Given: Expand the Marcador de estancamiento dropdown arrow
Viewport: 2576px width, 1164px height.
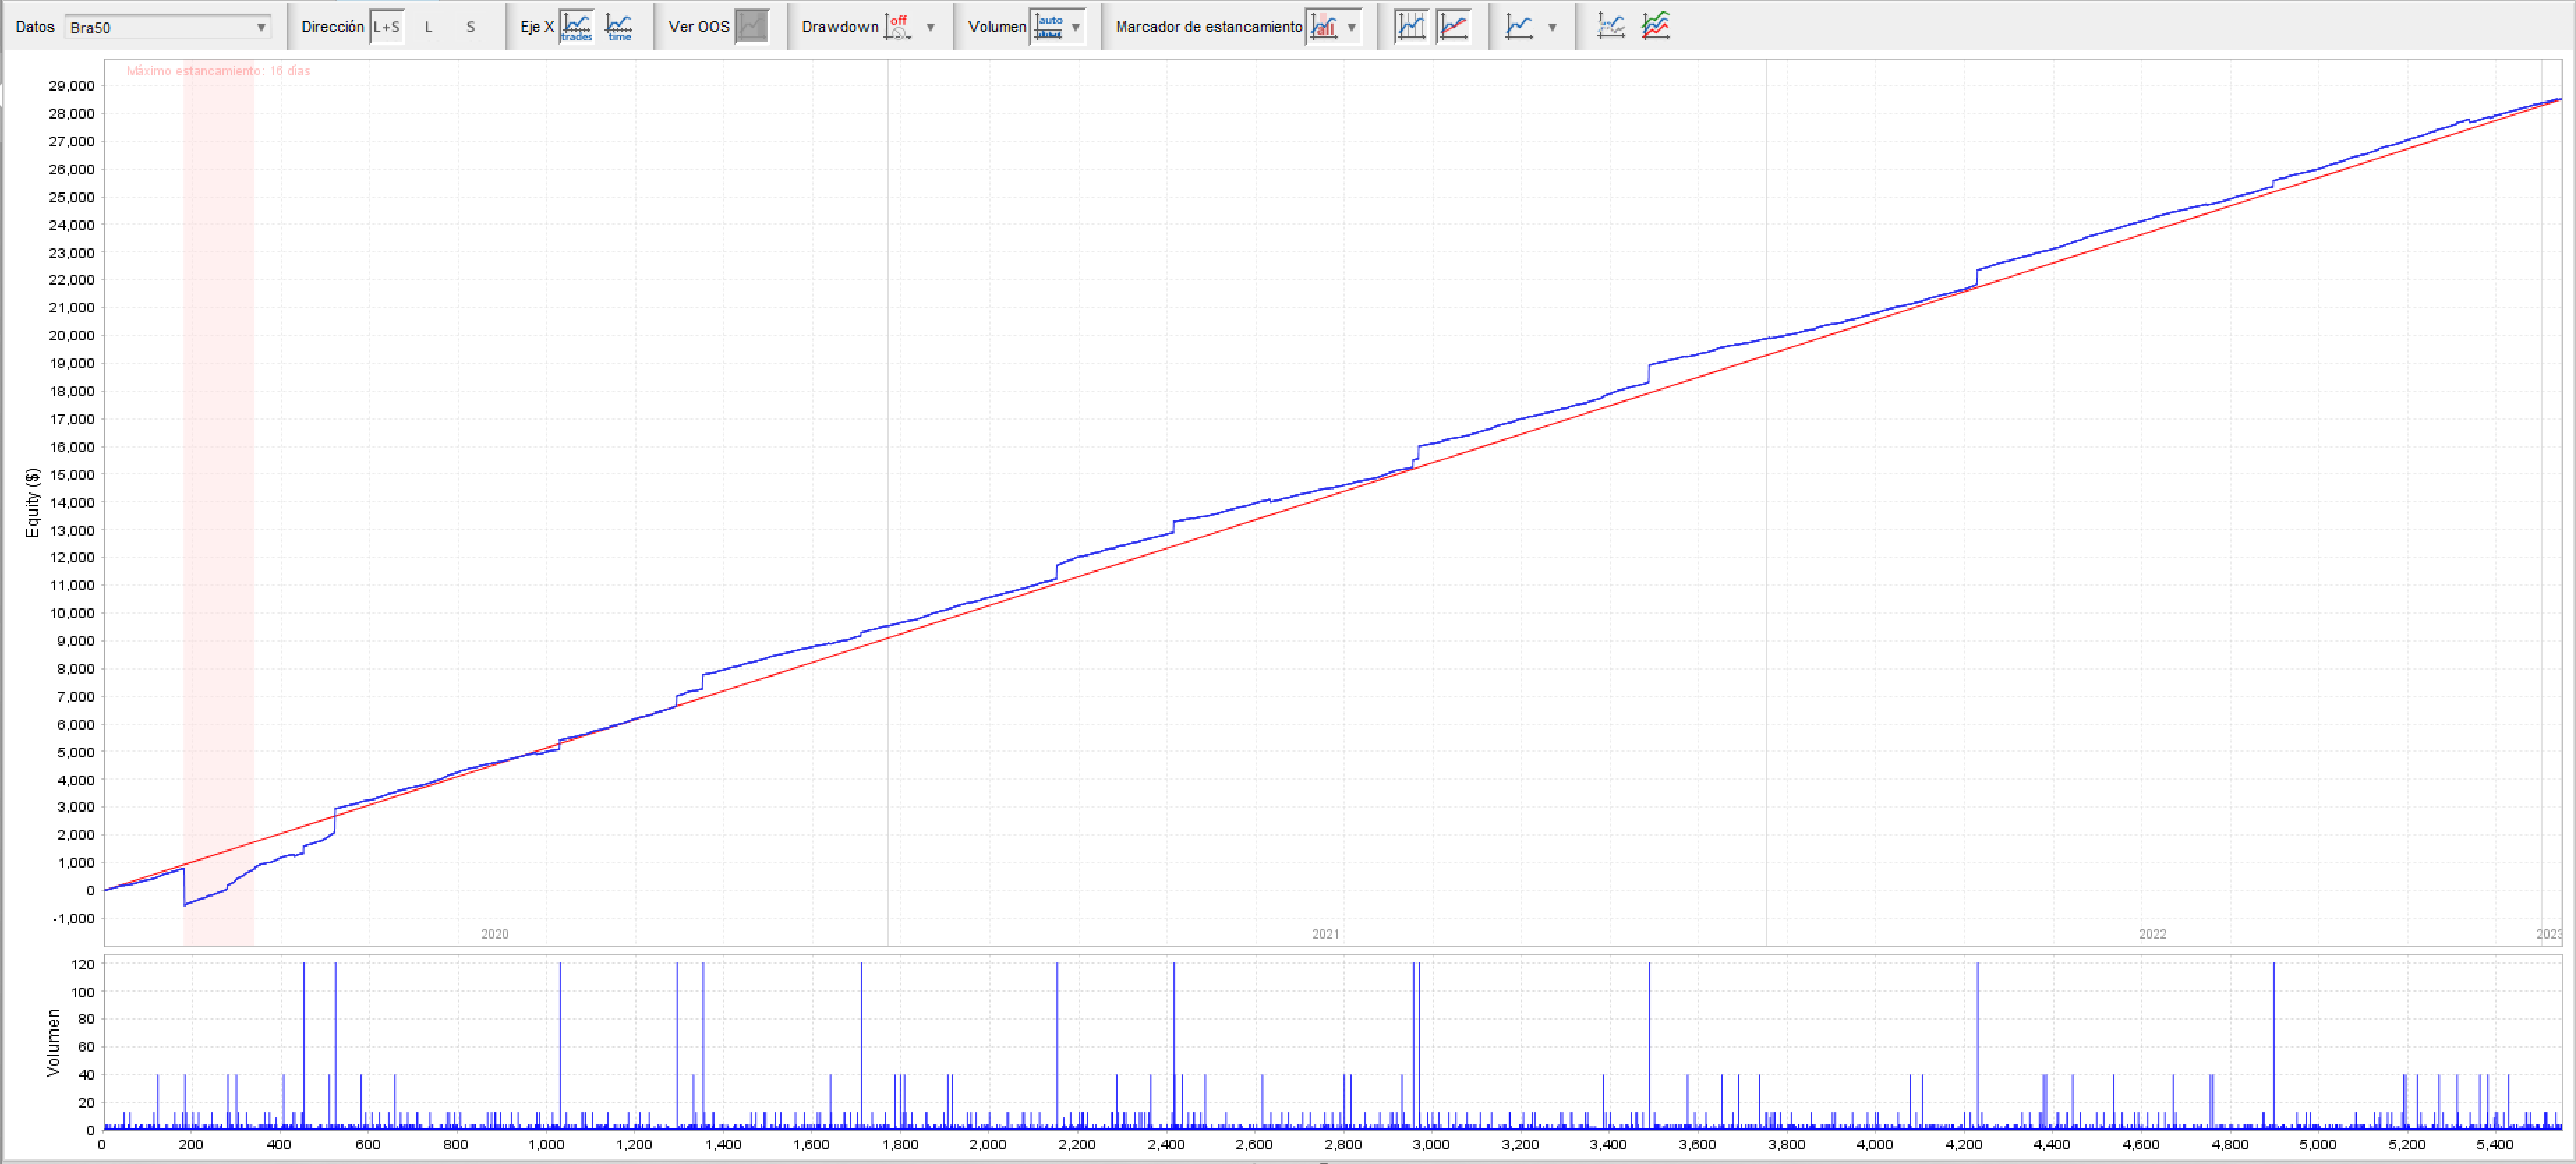Looking at the screenshot, I should click(x=1351, y=27).
